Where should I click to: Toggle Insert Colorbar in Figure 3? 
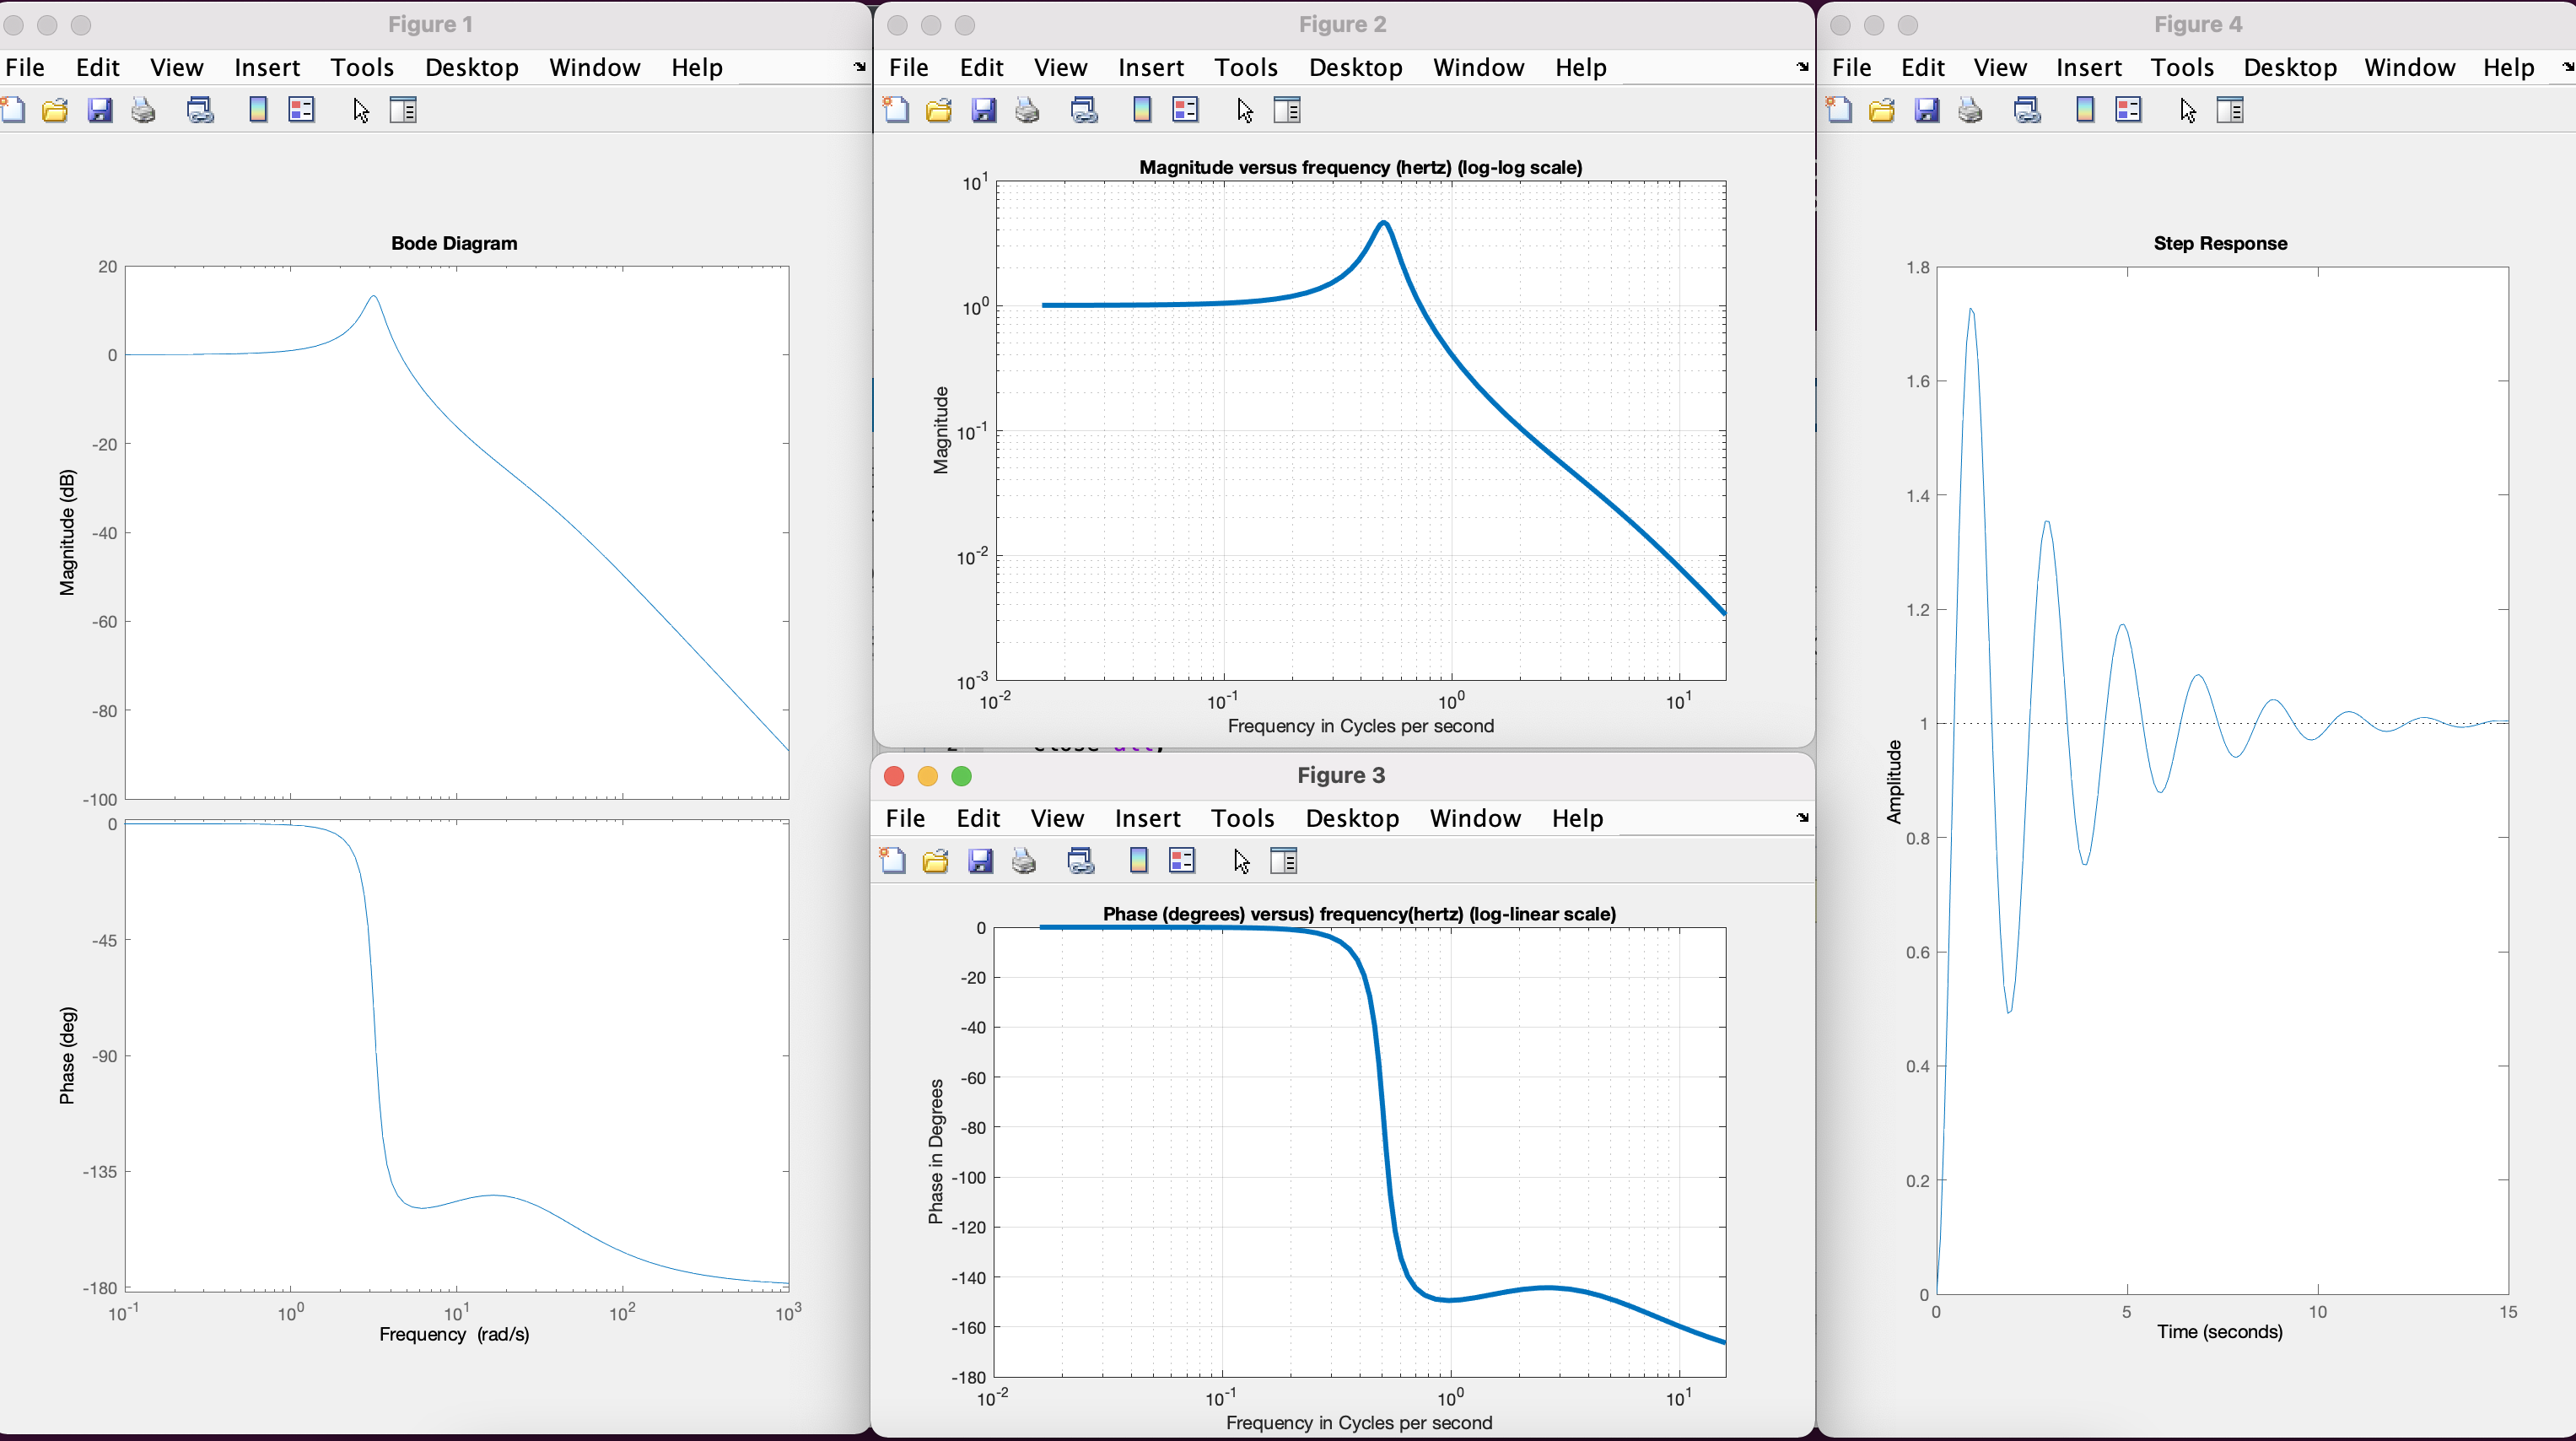pyautogui.click(x=1138, y=861)
